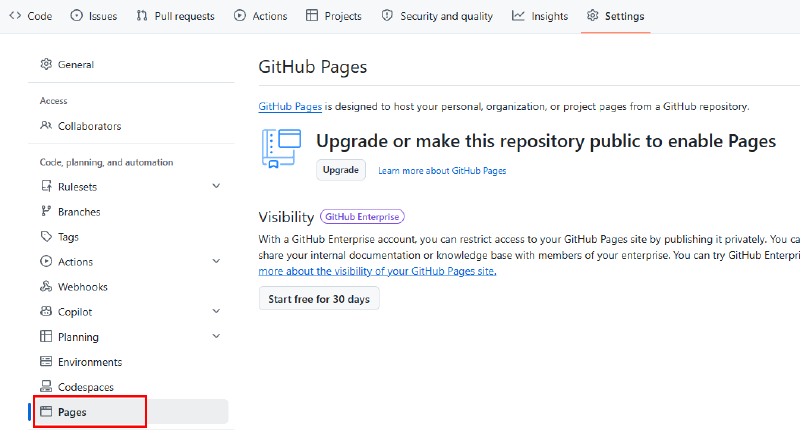Click the Environments server icon

[x=46, y=361]
